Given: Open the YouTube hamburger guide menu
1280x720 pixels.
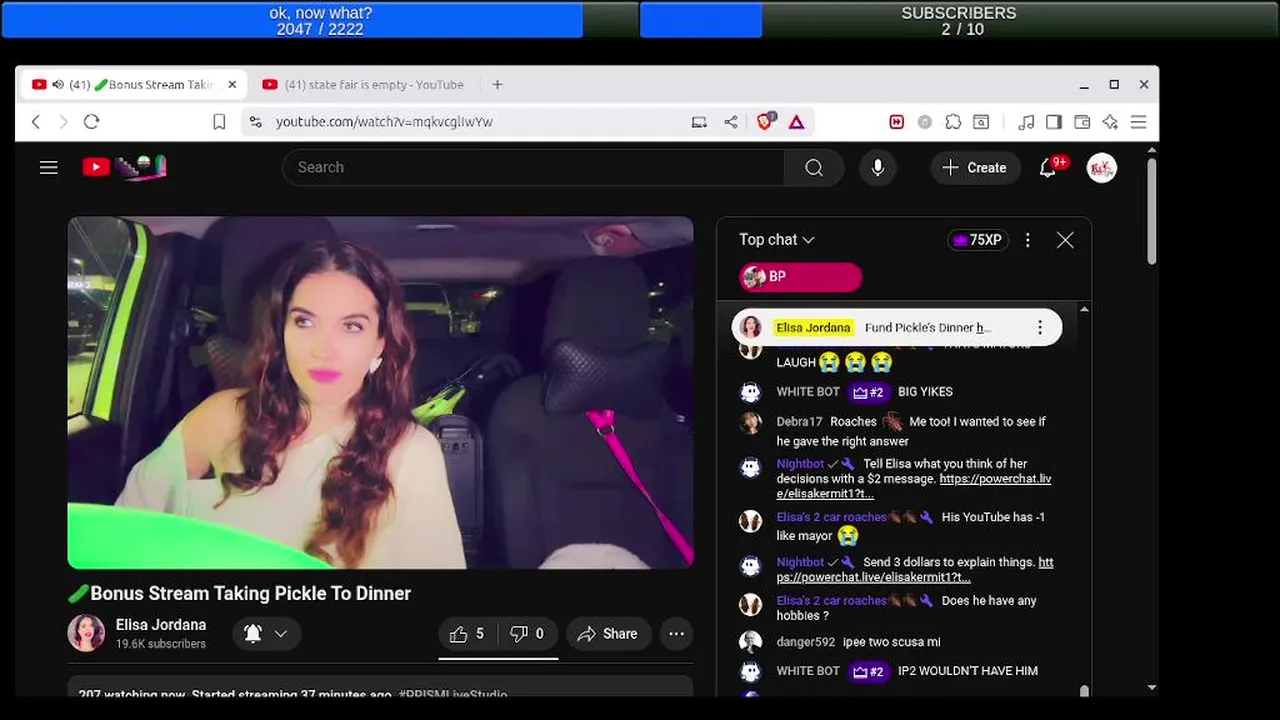Looking at the screenshot, I should coord(49,167).
